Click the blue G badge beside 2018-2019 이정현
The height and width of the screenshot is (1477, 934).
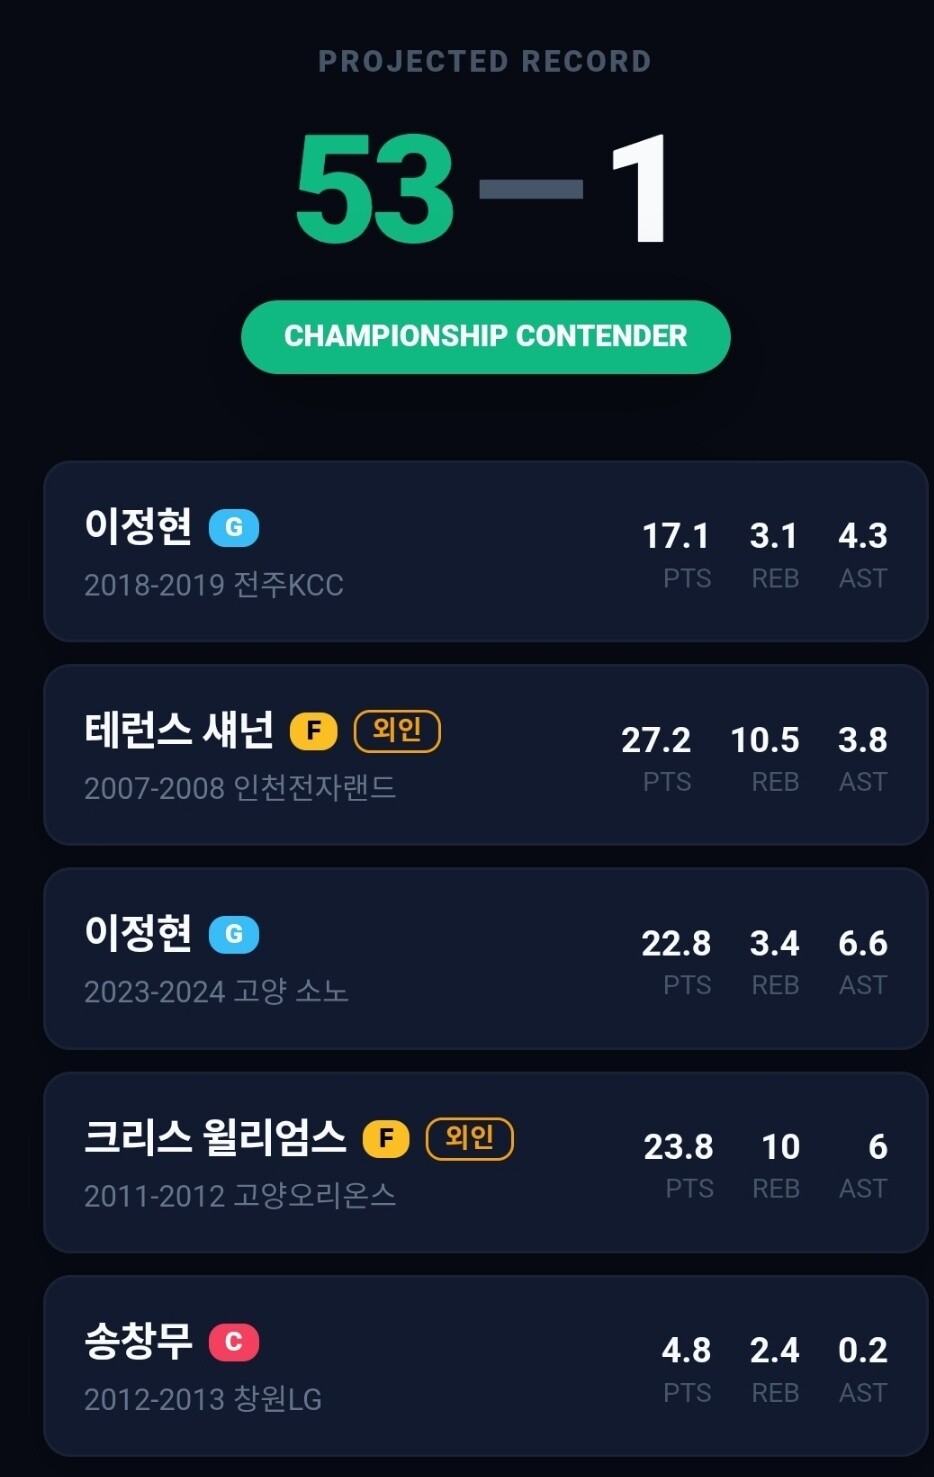234,527
